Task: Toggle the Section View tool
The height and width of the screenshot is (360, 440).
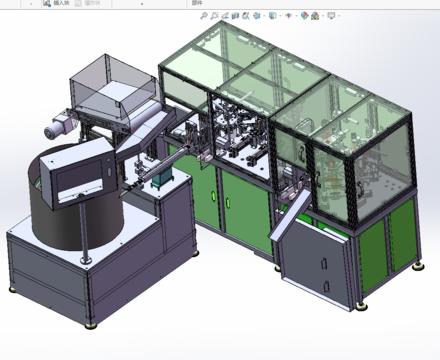Action: click(x=235, y=15)
